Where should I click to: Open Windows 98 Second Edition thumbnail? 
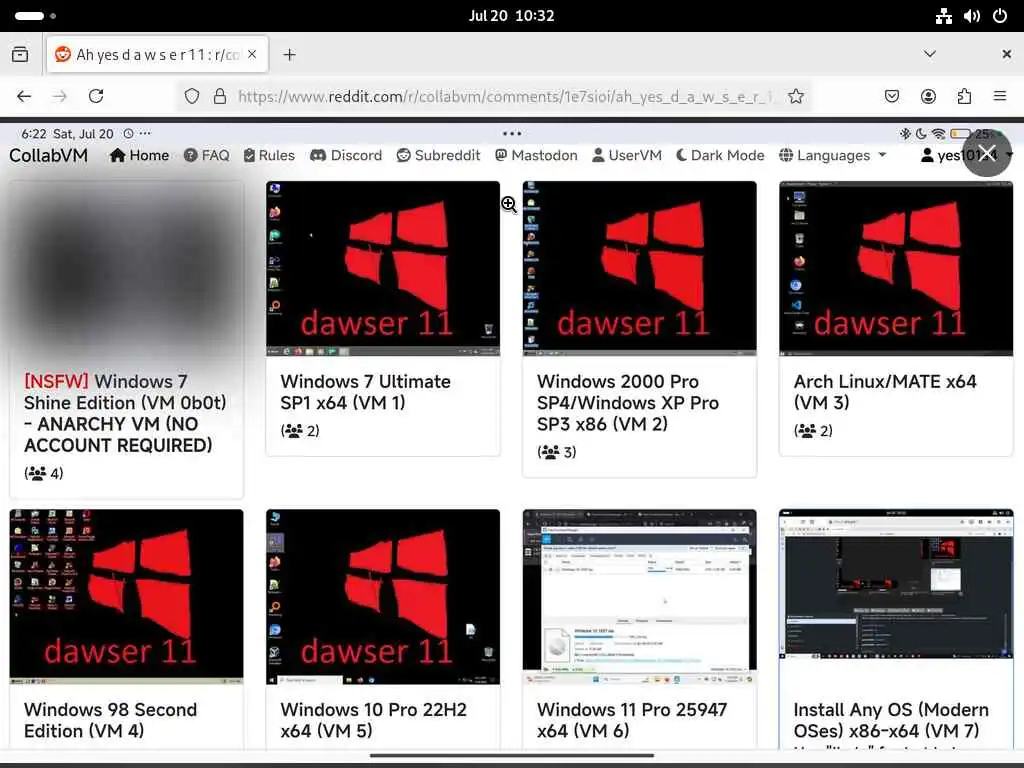pos(126,597)
